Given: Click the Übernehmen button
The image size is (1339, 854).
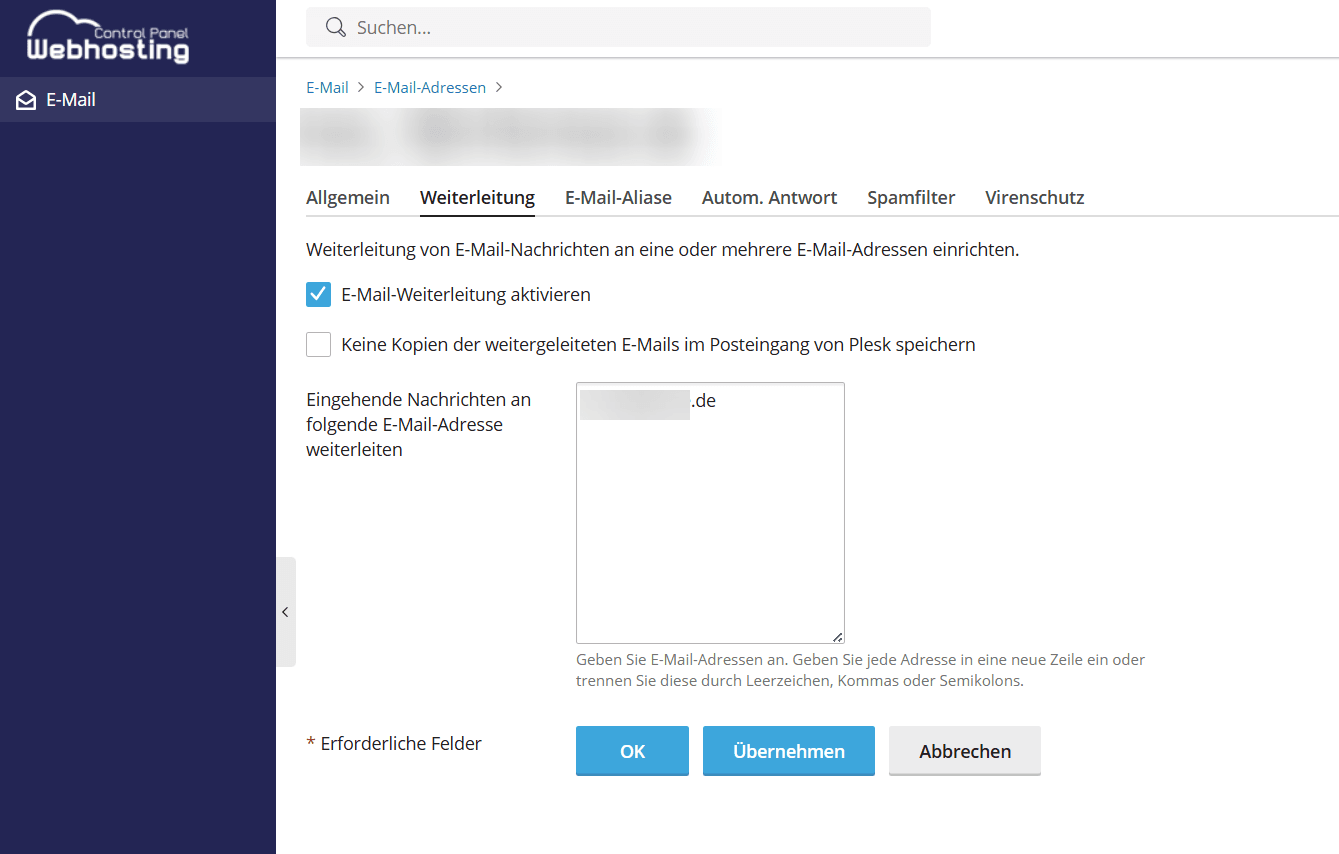Looking at the screenshot, I should [x=788, y=751].
